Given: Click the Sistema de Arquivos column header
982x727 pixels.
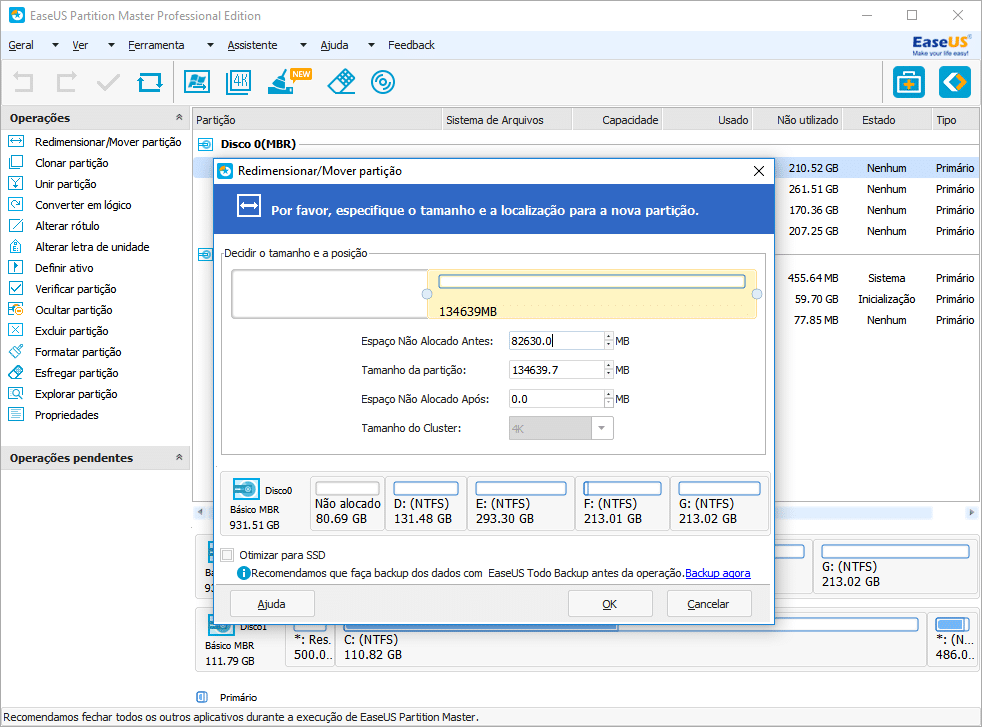Looking at the screenshot, I should [507, 120].
